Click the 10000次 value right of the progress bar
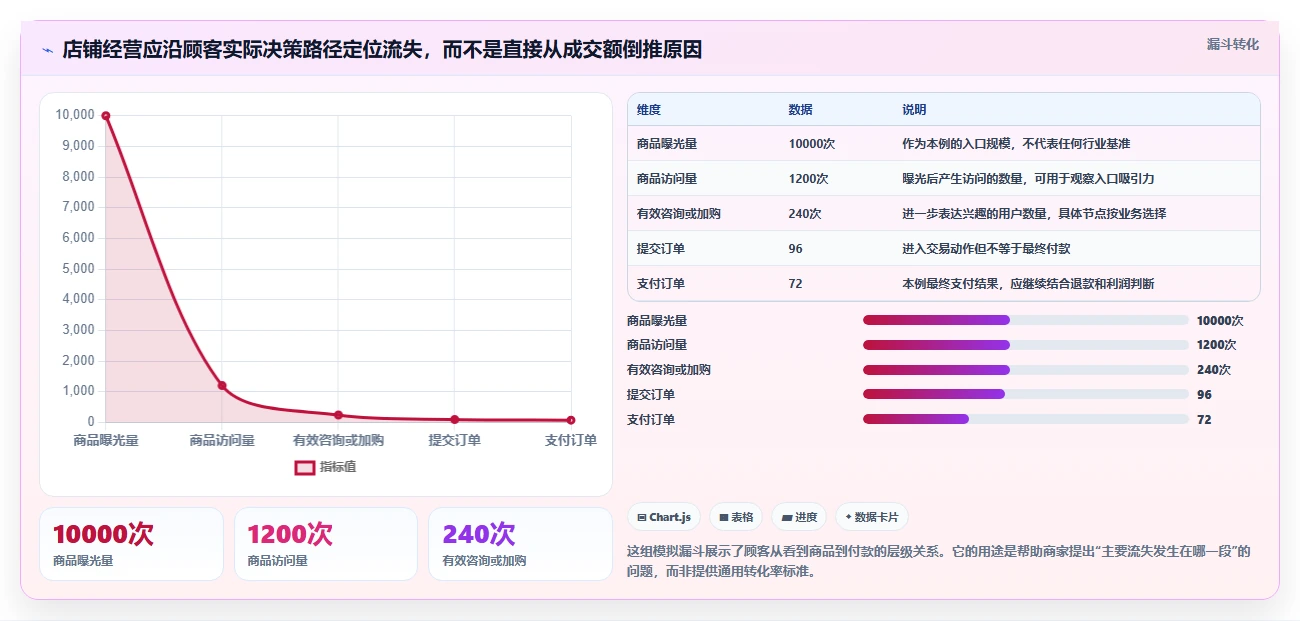This screenshot has width=1300, height=621. point(1220,321)
